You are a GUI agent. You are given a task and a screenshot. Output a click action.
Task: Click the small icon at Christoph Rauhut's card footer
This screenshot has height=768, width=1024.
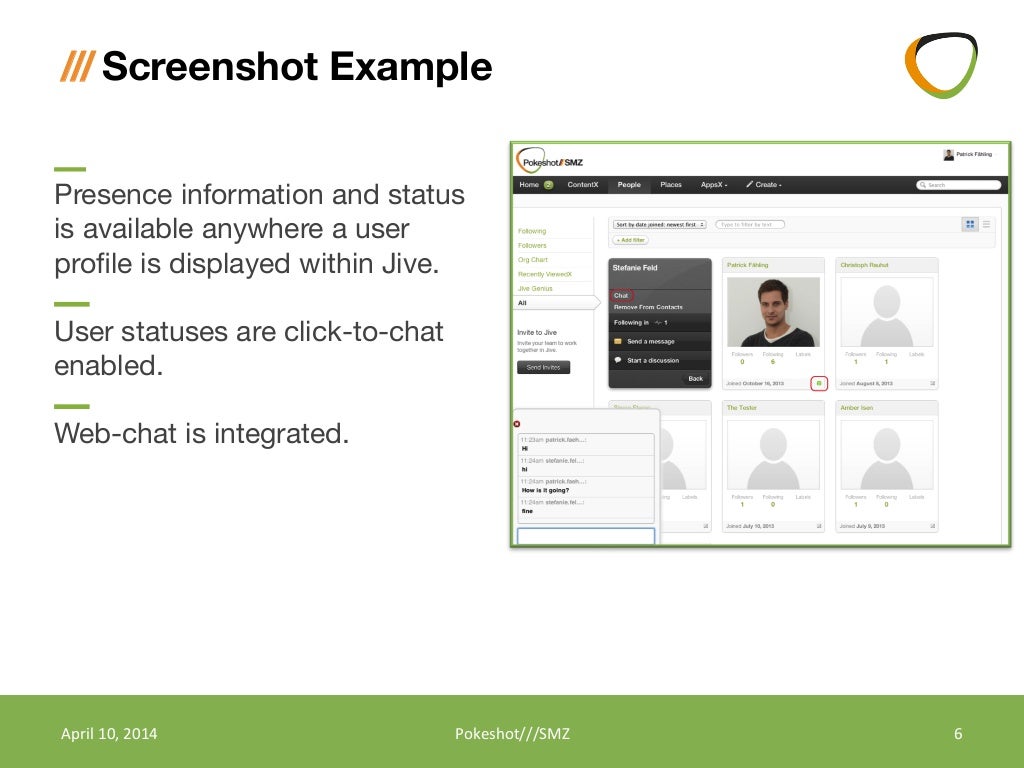tap(933, 383)
